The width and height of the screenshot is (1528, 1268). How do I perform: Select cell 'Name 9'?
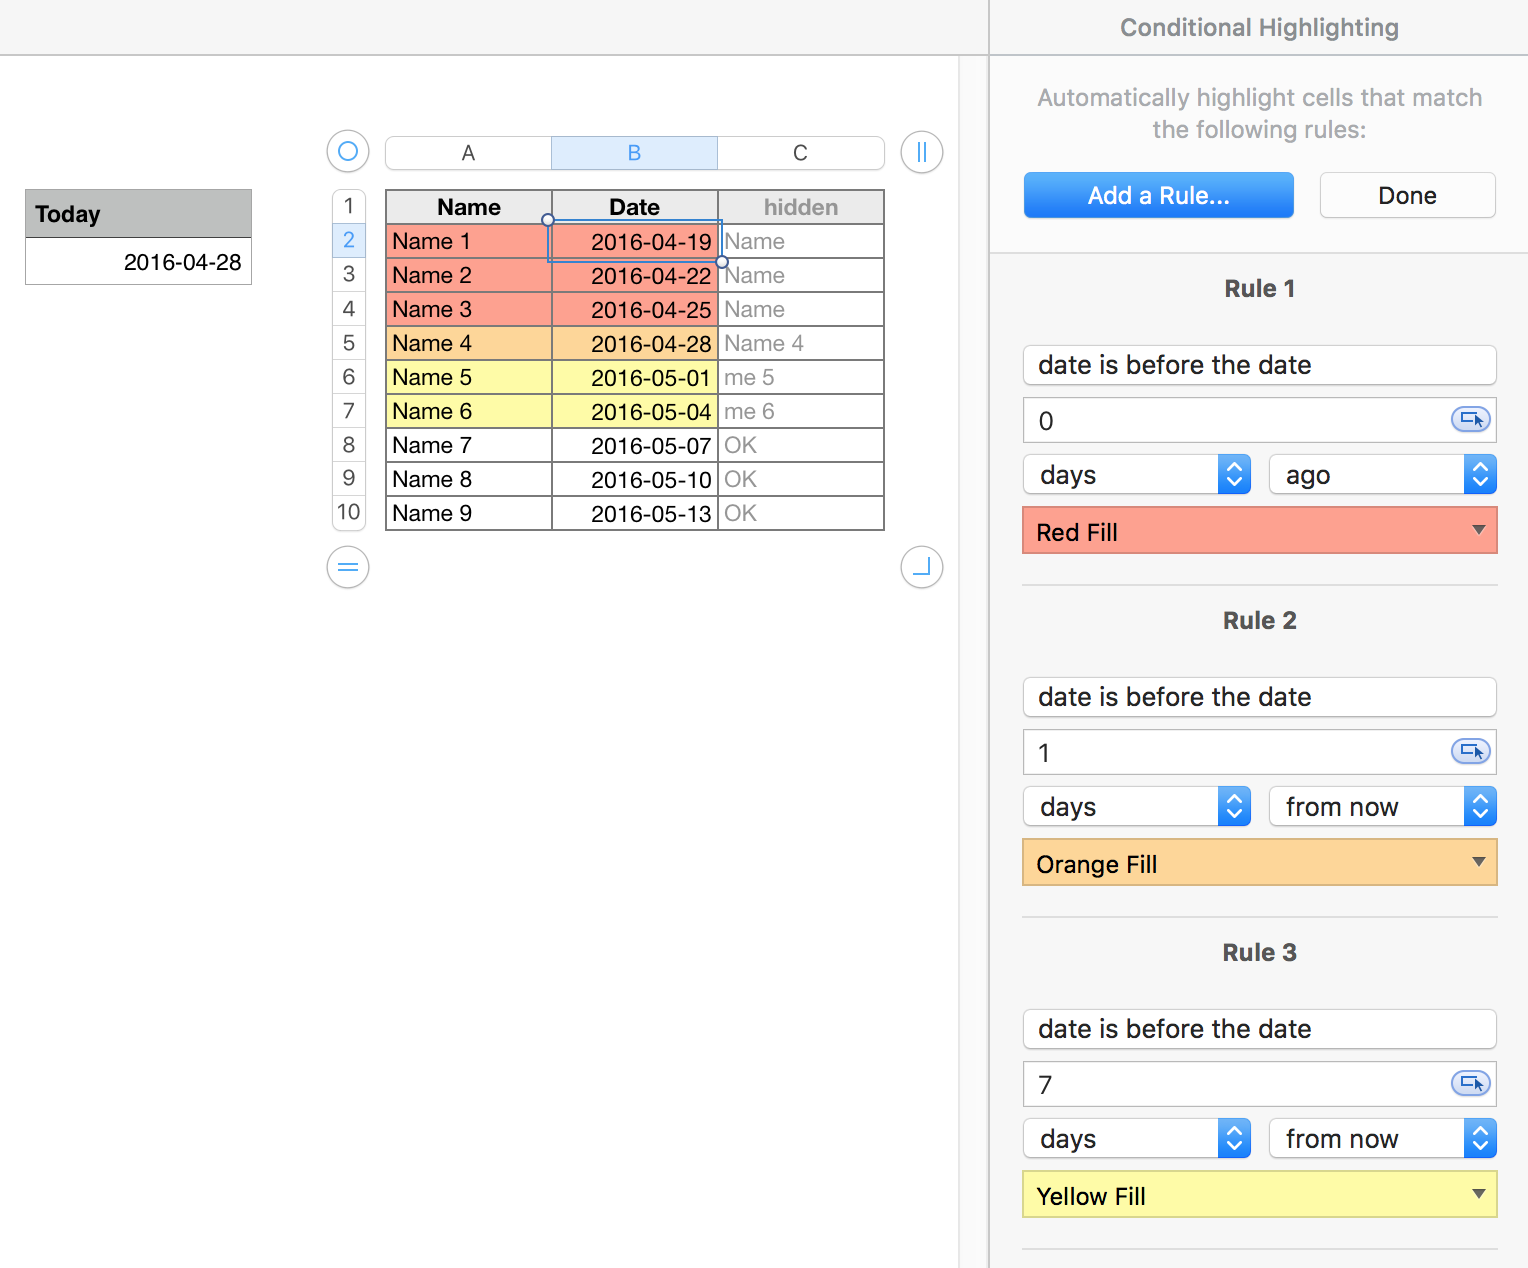(x=469, y=513)
